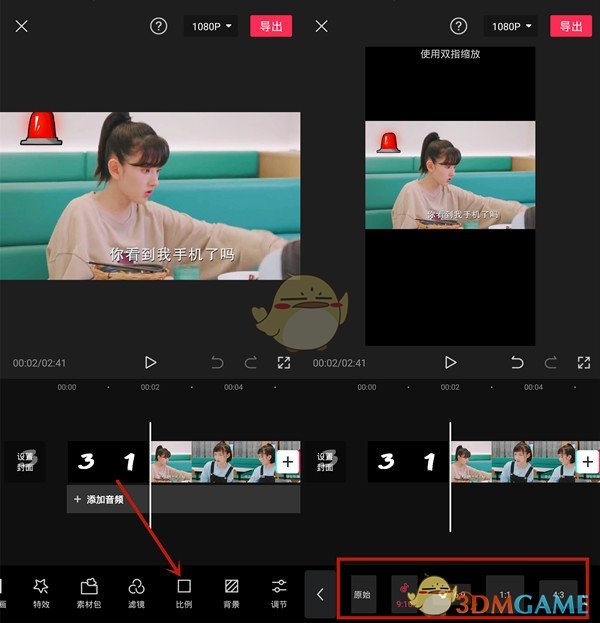Open 特效 effects tool
The height and width of the screenshot is (623, 600).
pyautogui.click(x=41, y=593)
